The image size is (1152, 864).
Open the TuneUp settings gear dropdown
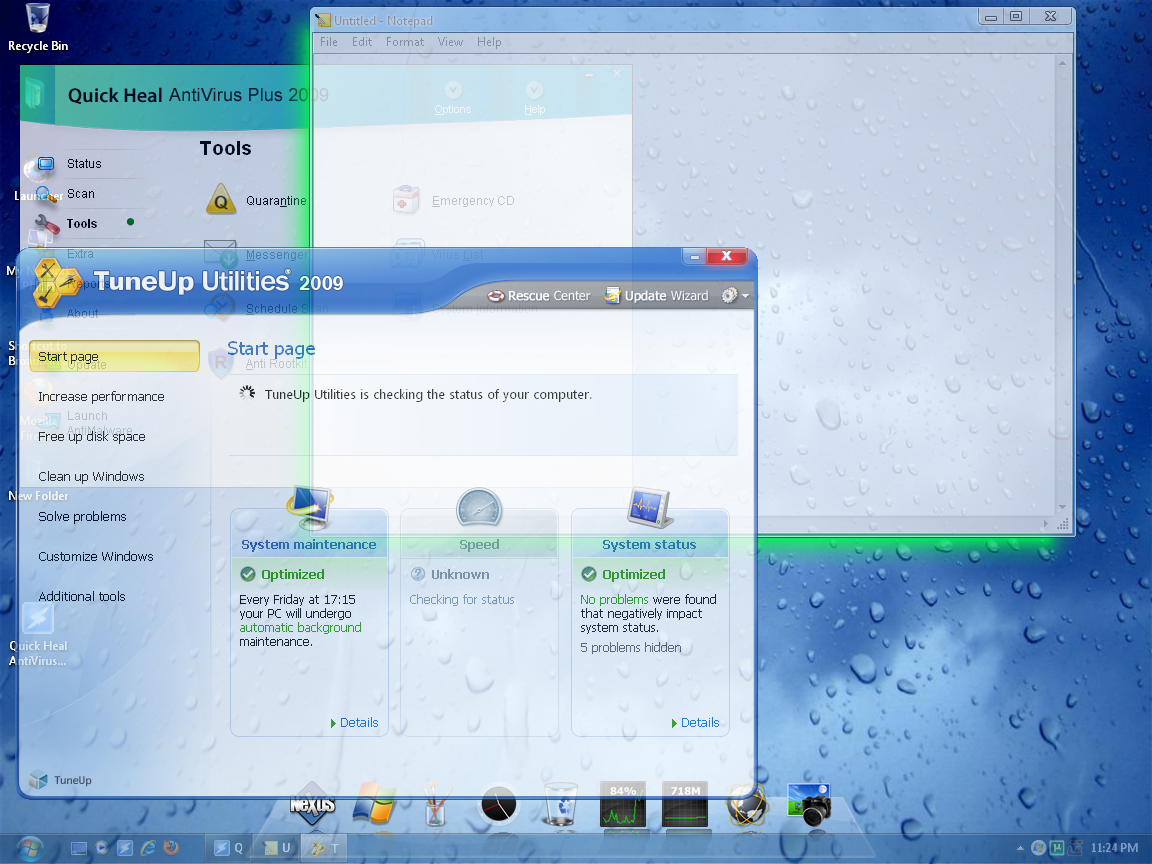point(735,295)
